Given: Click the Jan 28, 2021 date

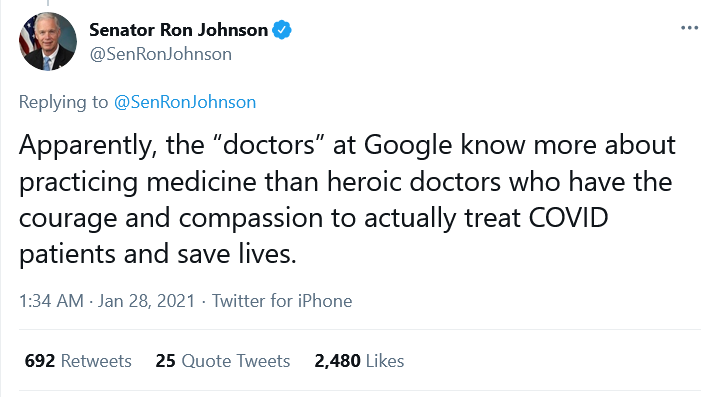Looking at the screenshot, I should click(146, 301).
